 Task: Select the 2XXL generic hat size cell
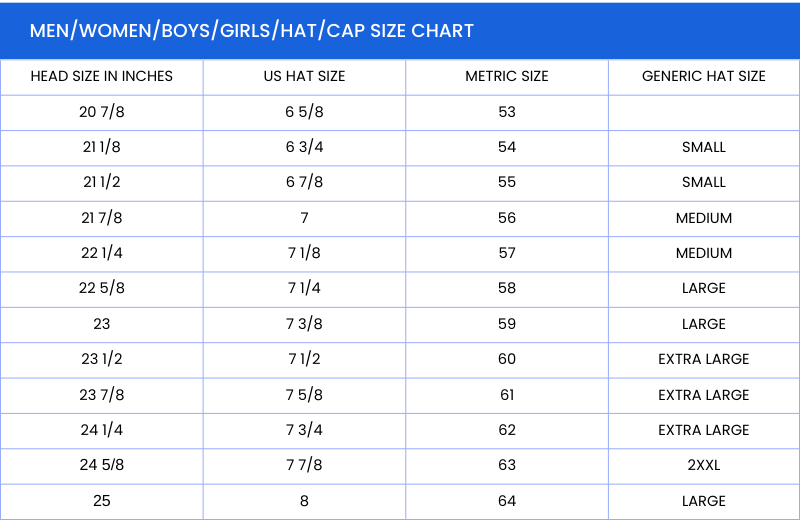704,465
